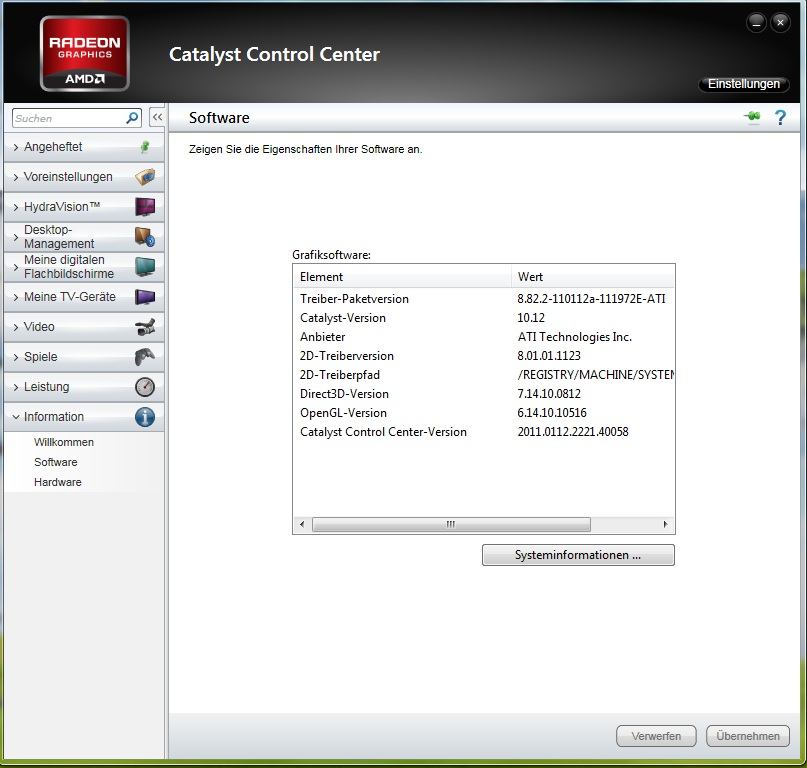807x768 pixels.
Task: Collapse the sidebar with the double-arrow button
Action: click(157, 117)
